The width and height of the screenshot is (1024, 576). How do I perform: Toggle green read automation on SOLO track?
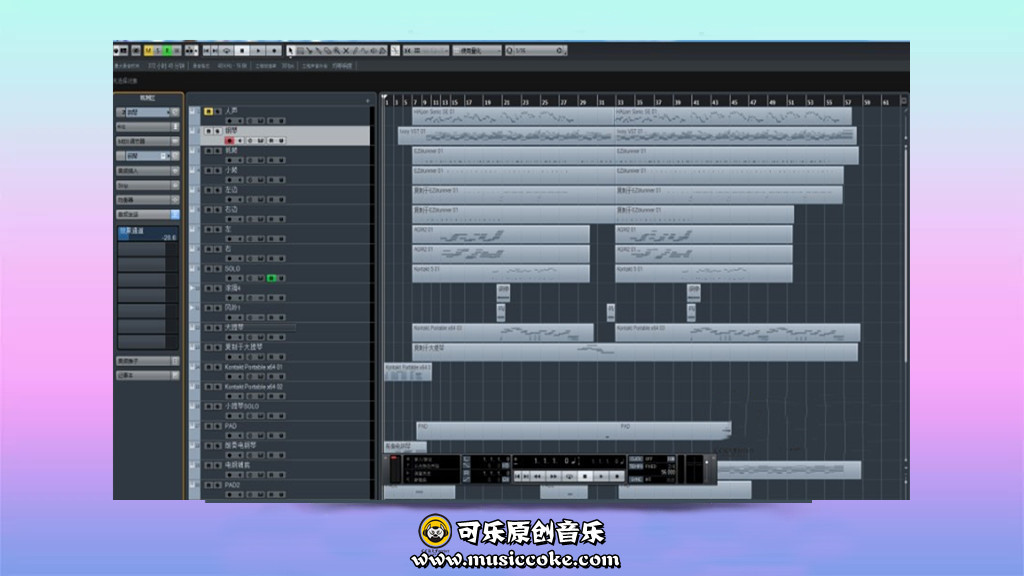coord(272,278)
